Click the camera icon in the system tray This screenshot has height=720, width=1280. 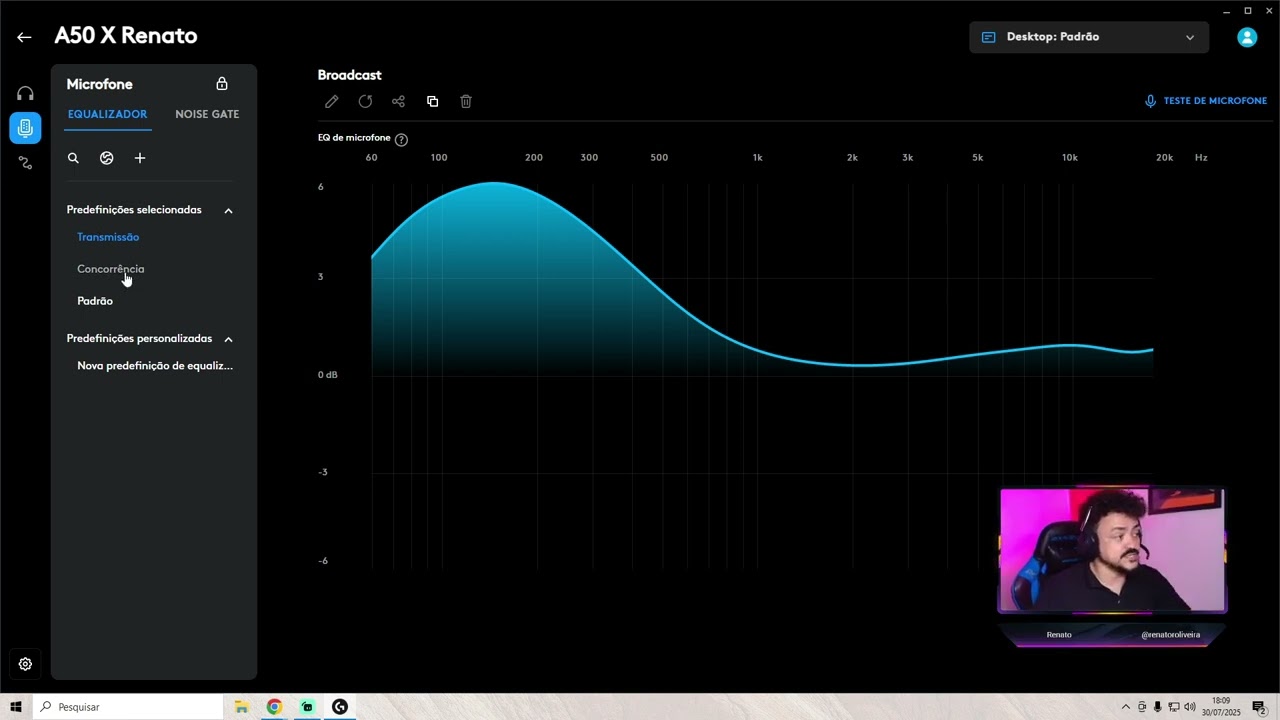(1142, 707)
